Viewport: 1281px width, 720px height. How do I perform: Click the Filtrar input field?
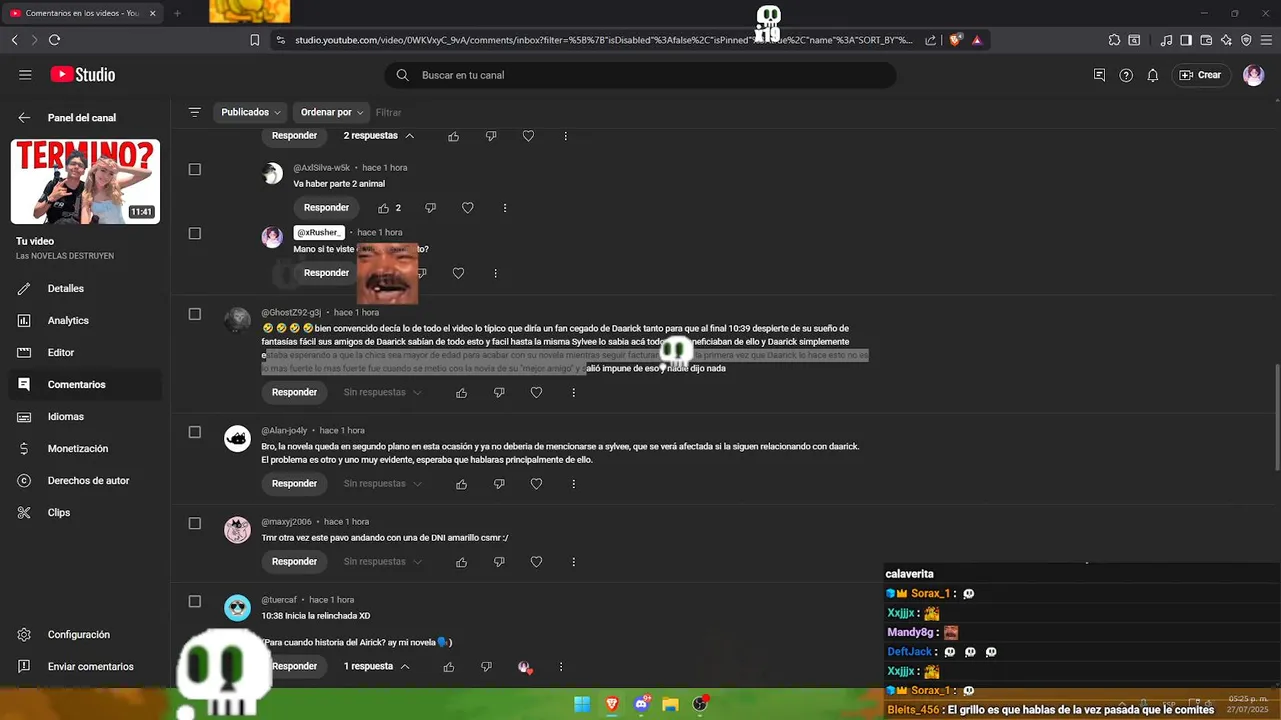(x=389, y=112)
